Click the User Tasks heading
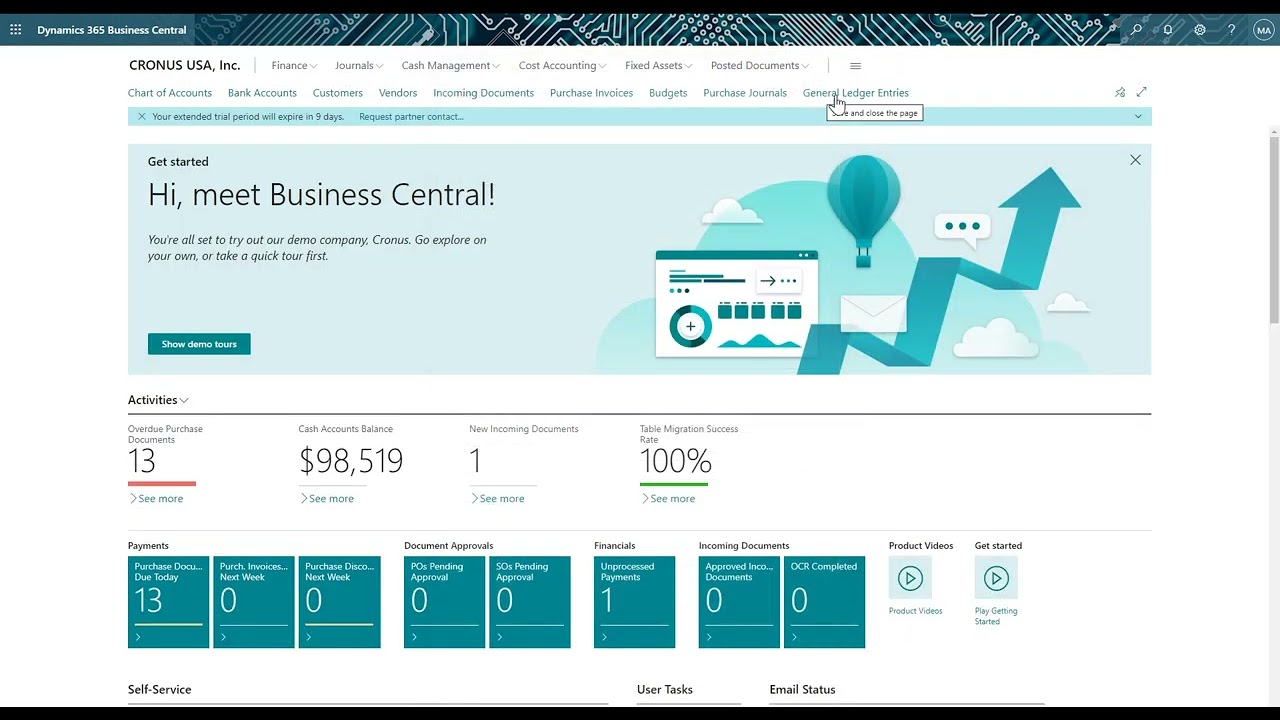 [x=665, y=690]
